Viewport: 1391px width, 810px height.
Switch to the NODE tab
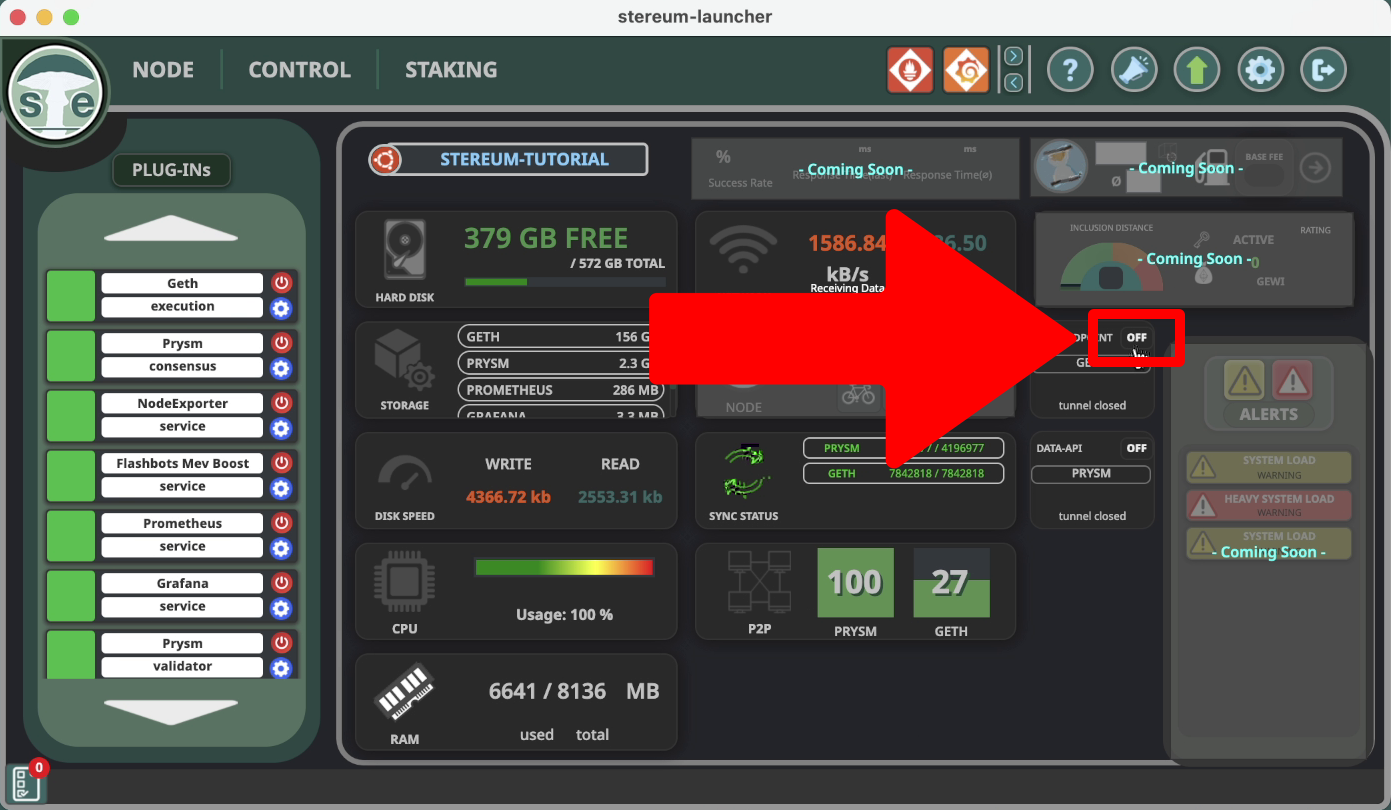click(163, 70)
